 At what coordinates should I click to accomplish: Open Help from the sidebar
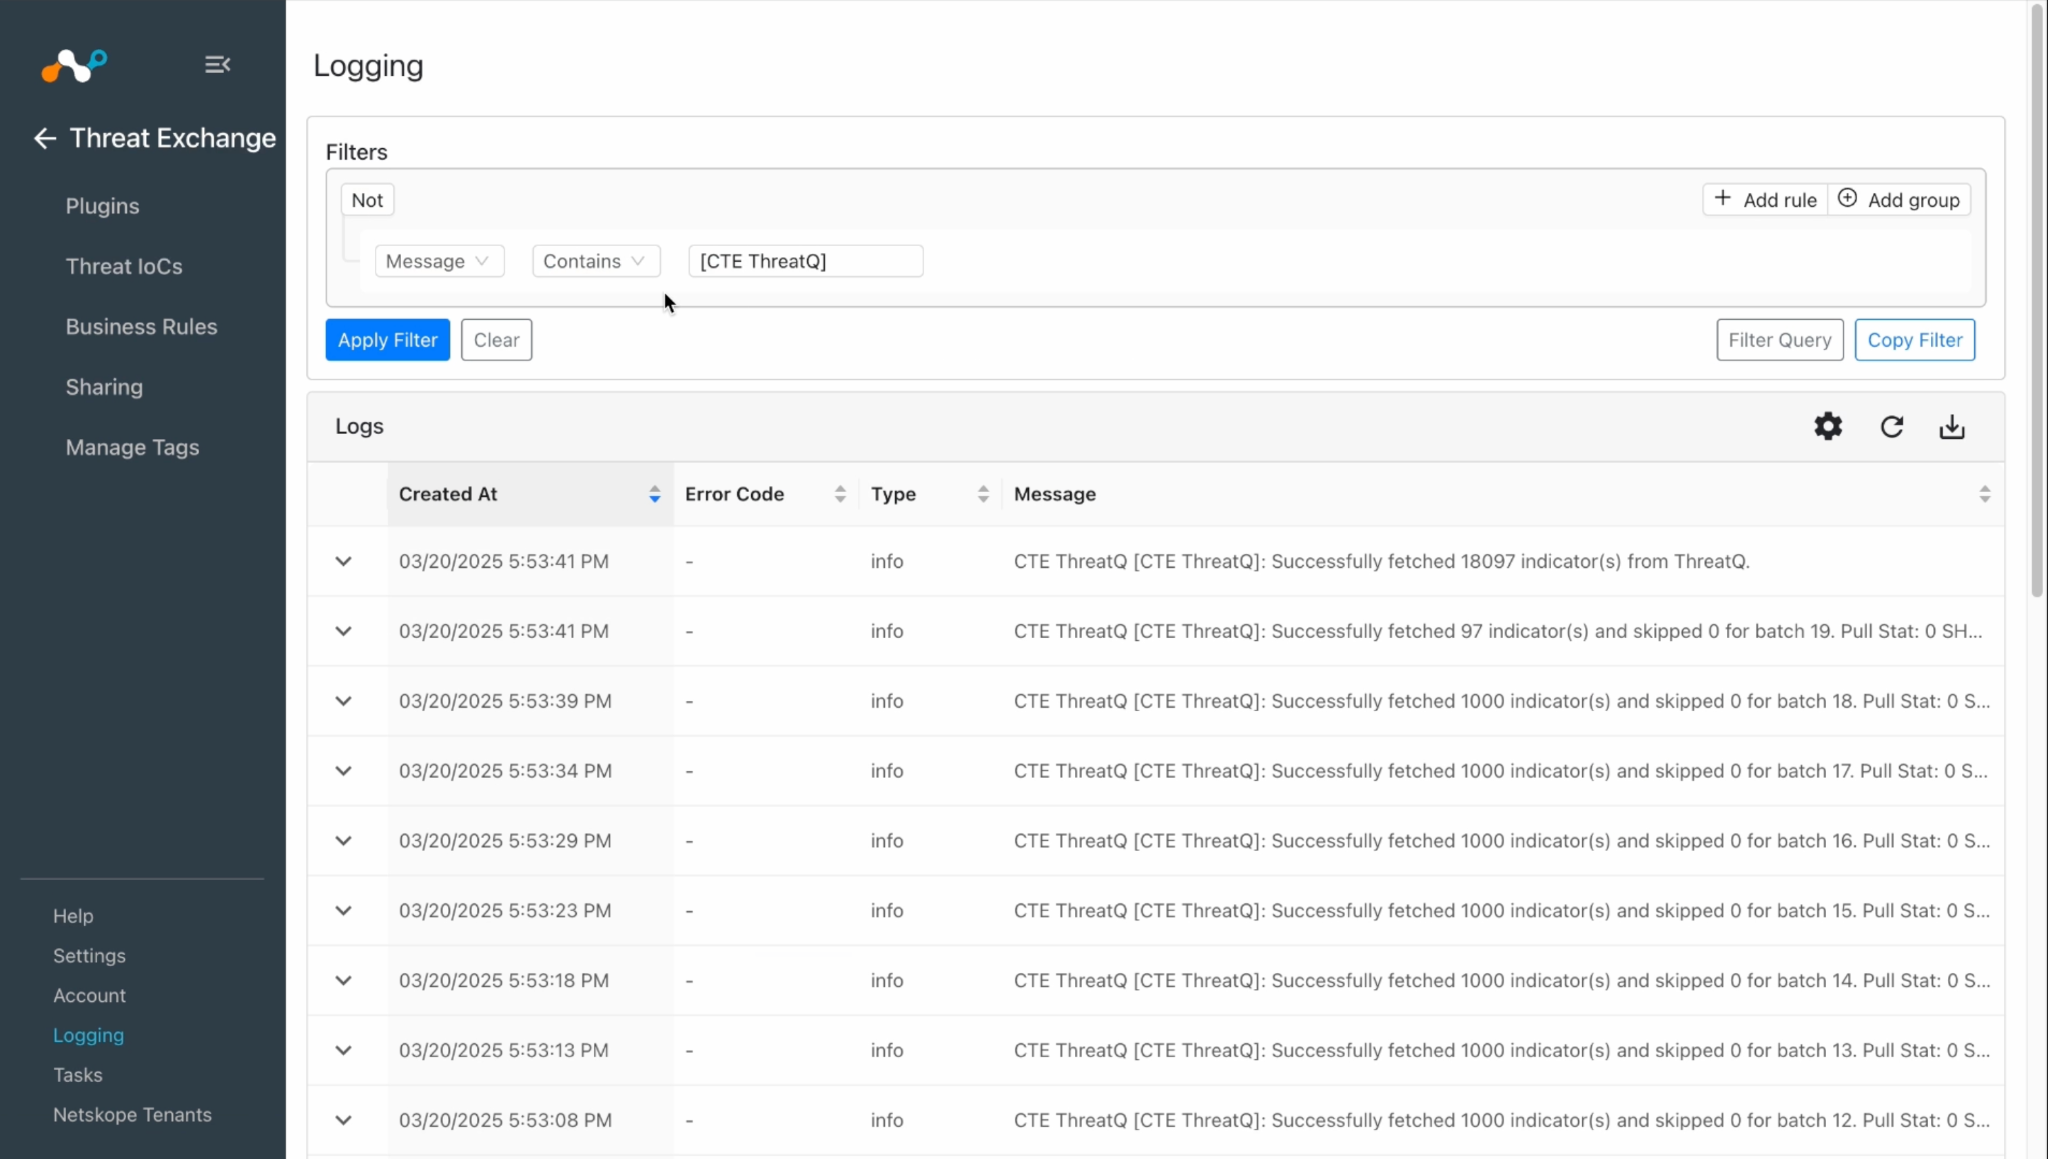click(73, 916)
